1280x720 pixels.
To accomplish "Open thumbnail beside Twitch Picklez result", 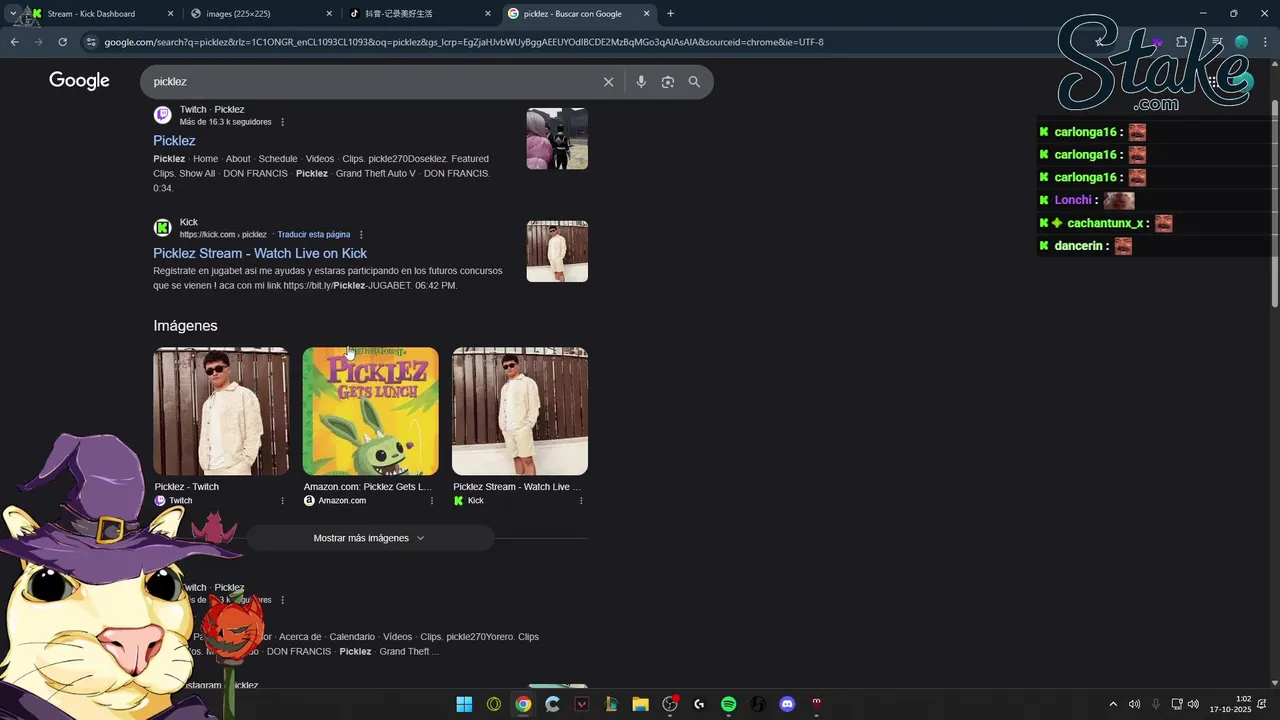I will [x=557, y=138].
